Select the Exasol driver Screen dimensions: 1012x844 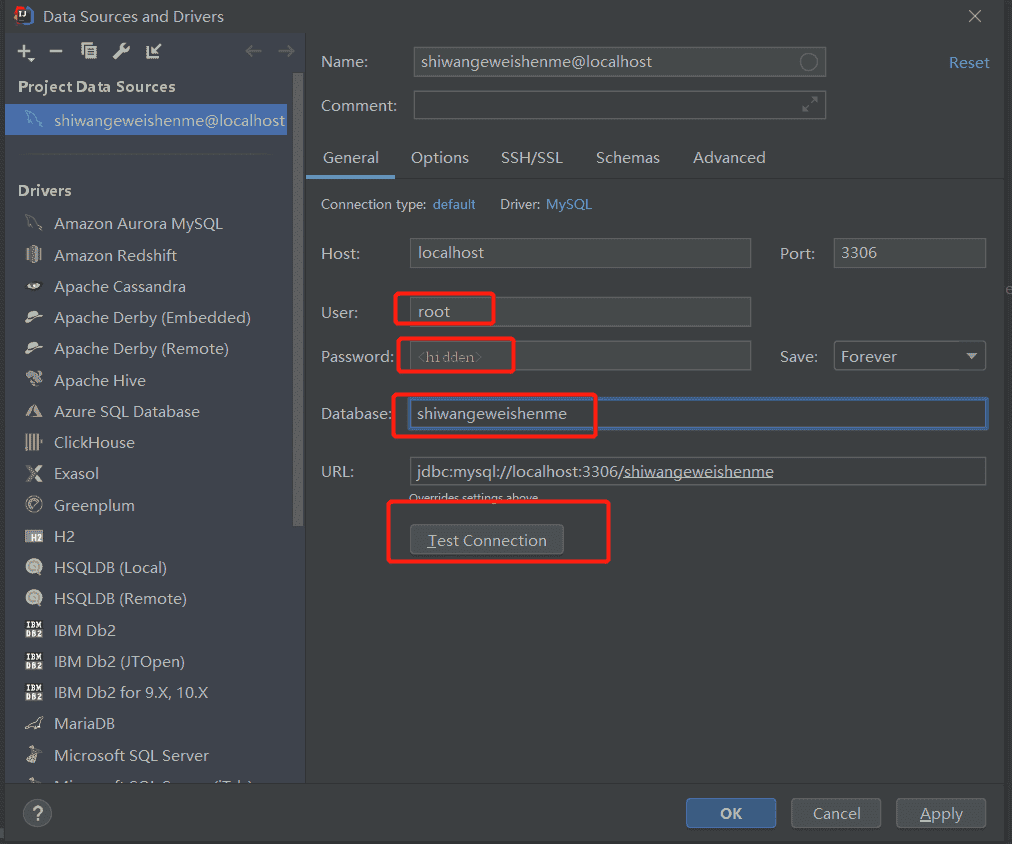click(x=76, y=473)
